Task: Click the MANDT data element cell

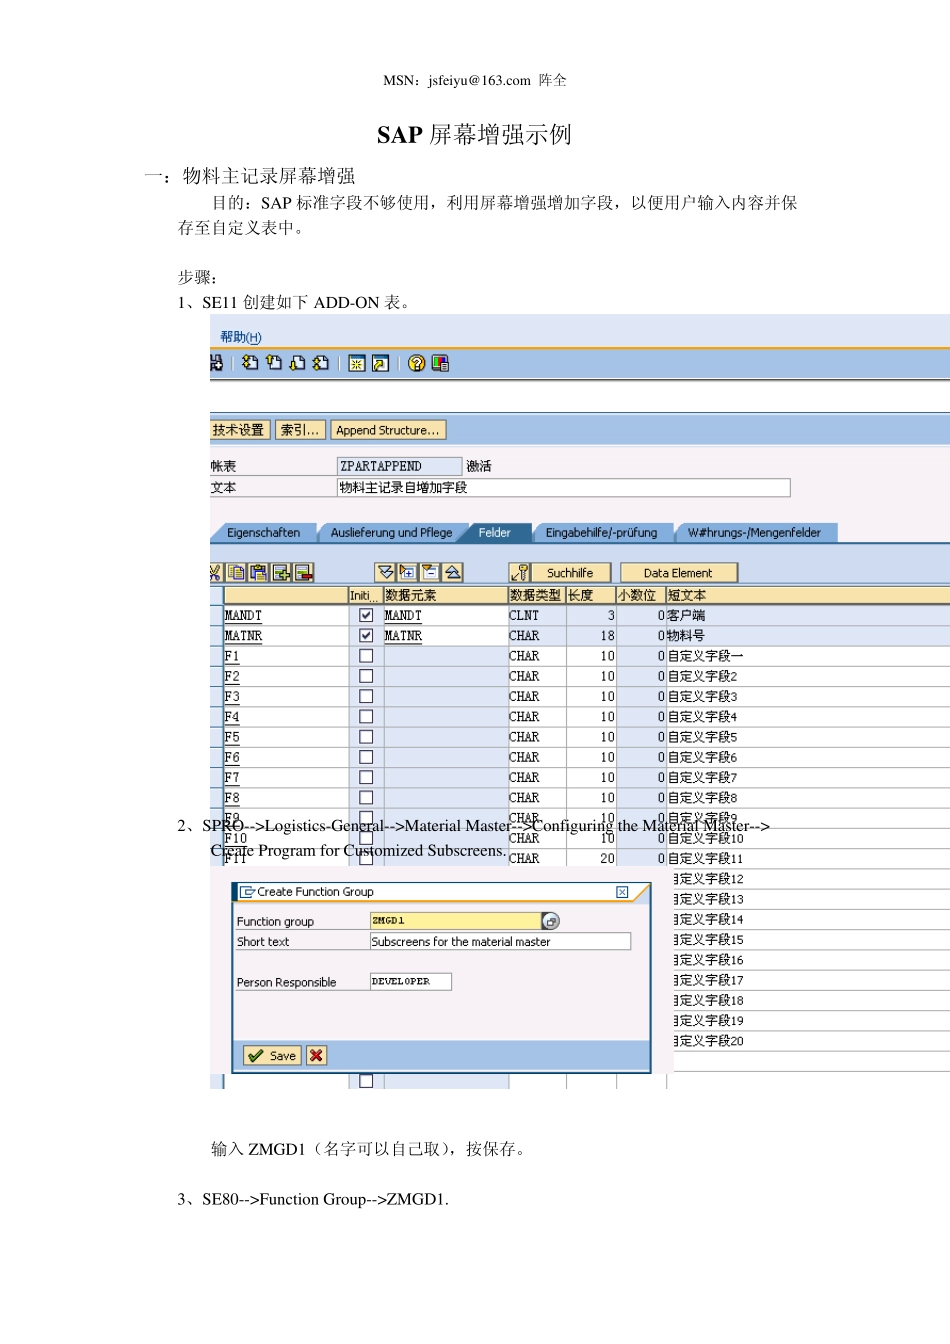Action: click(445, 616)
